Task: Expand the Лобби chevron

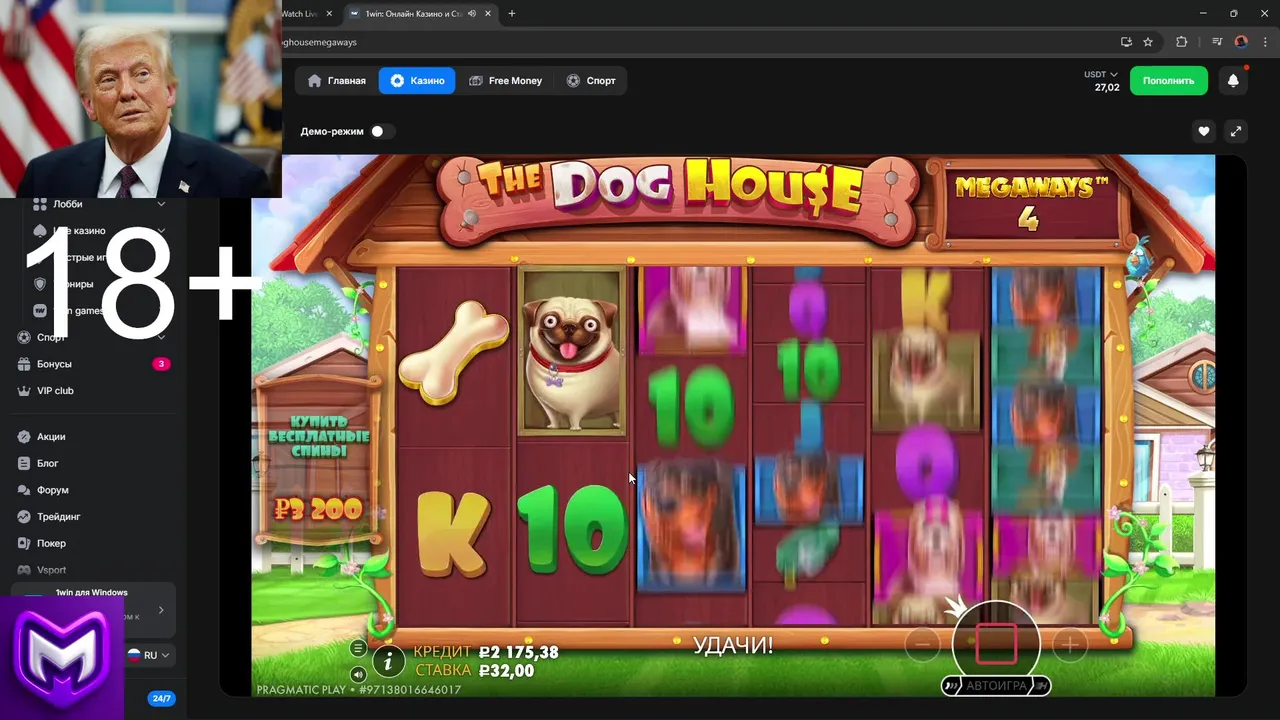Action: 161,204
